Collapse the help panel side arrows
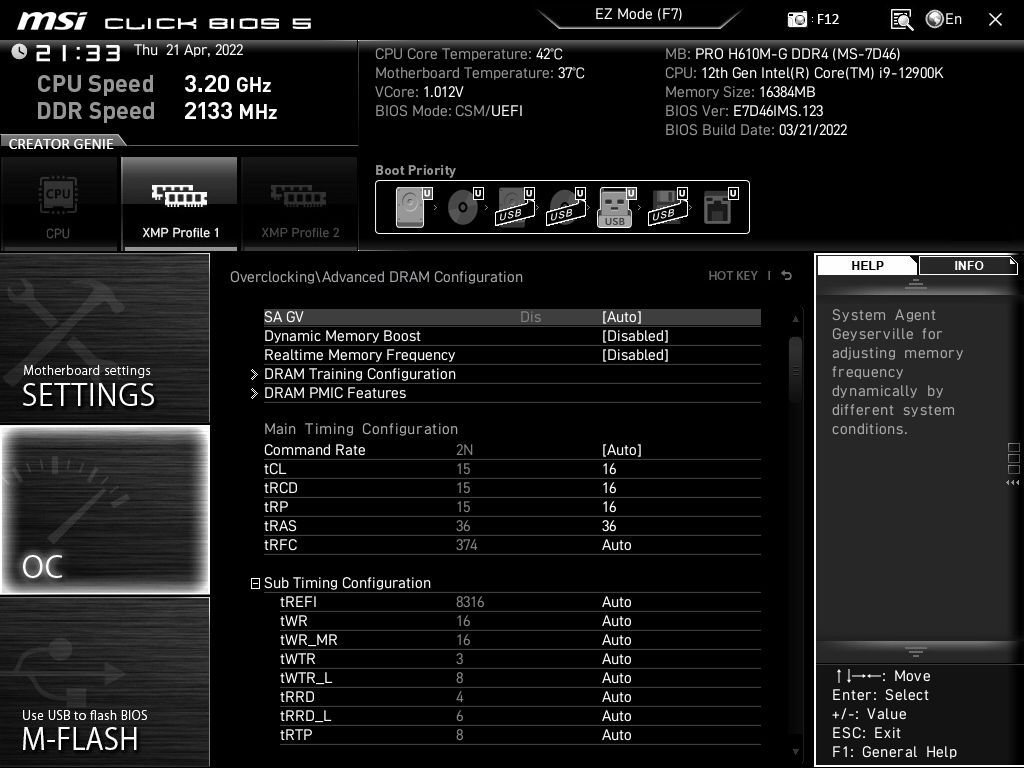The width and height of the screenshot is (1024, 768). pos(1012,483)
